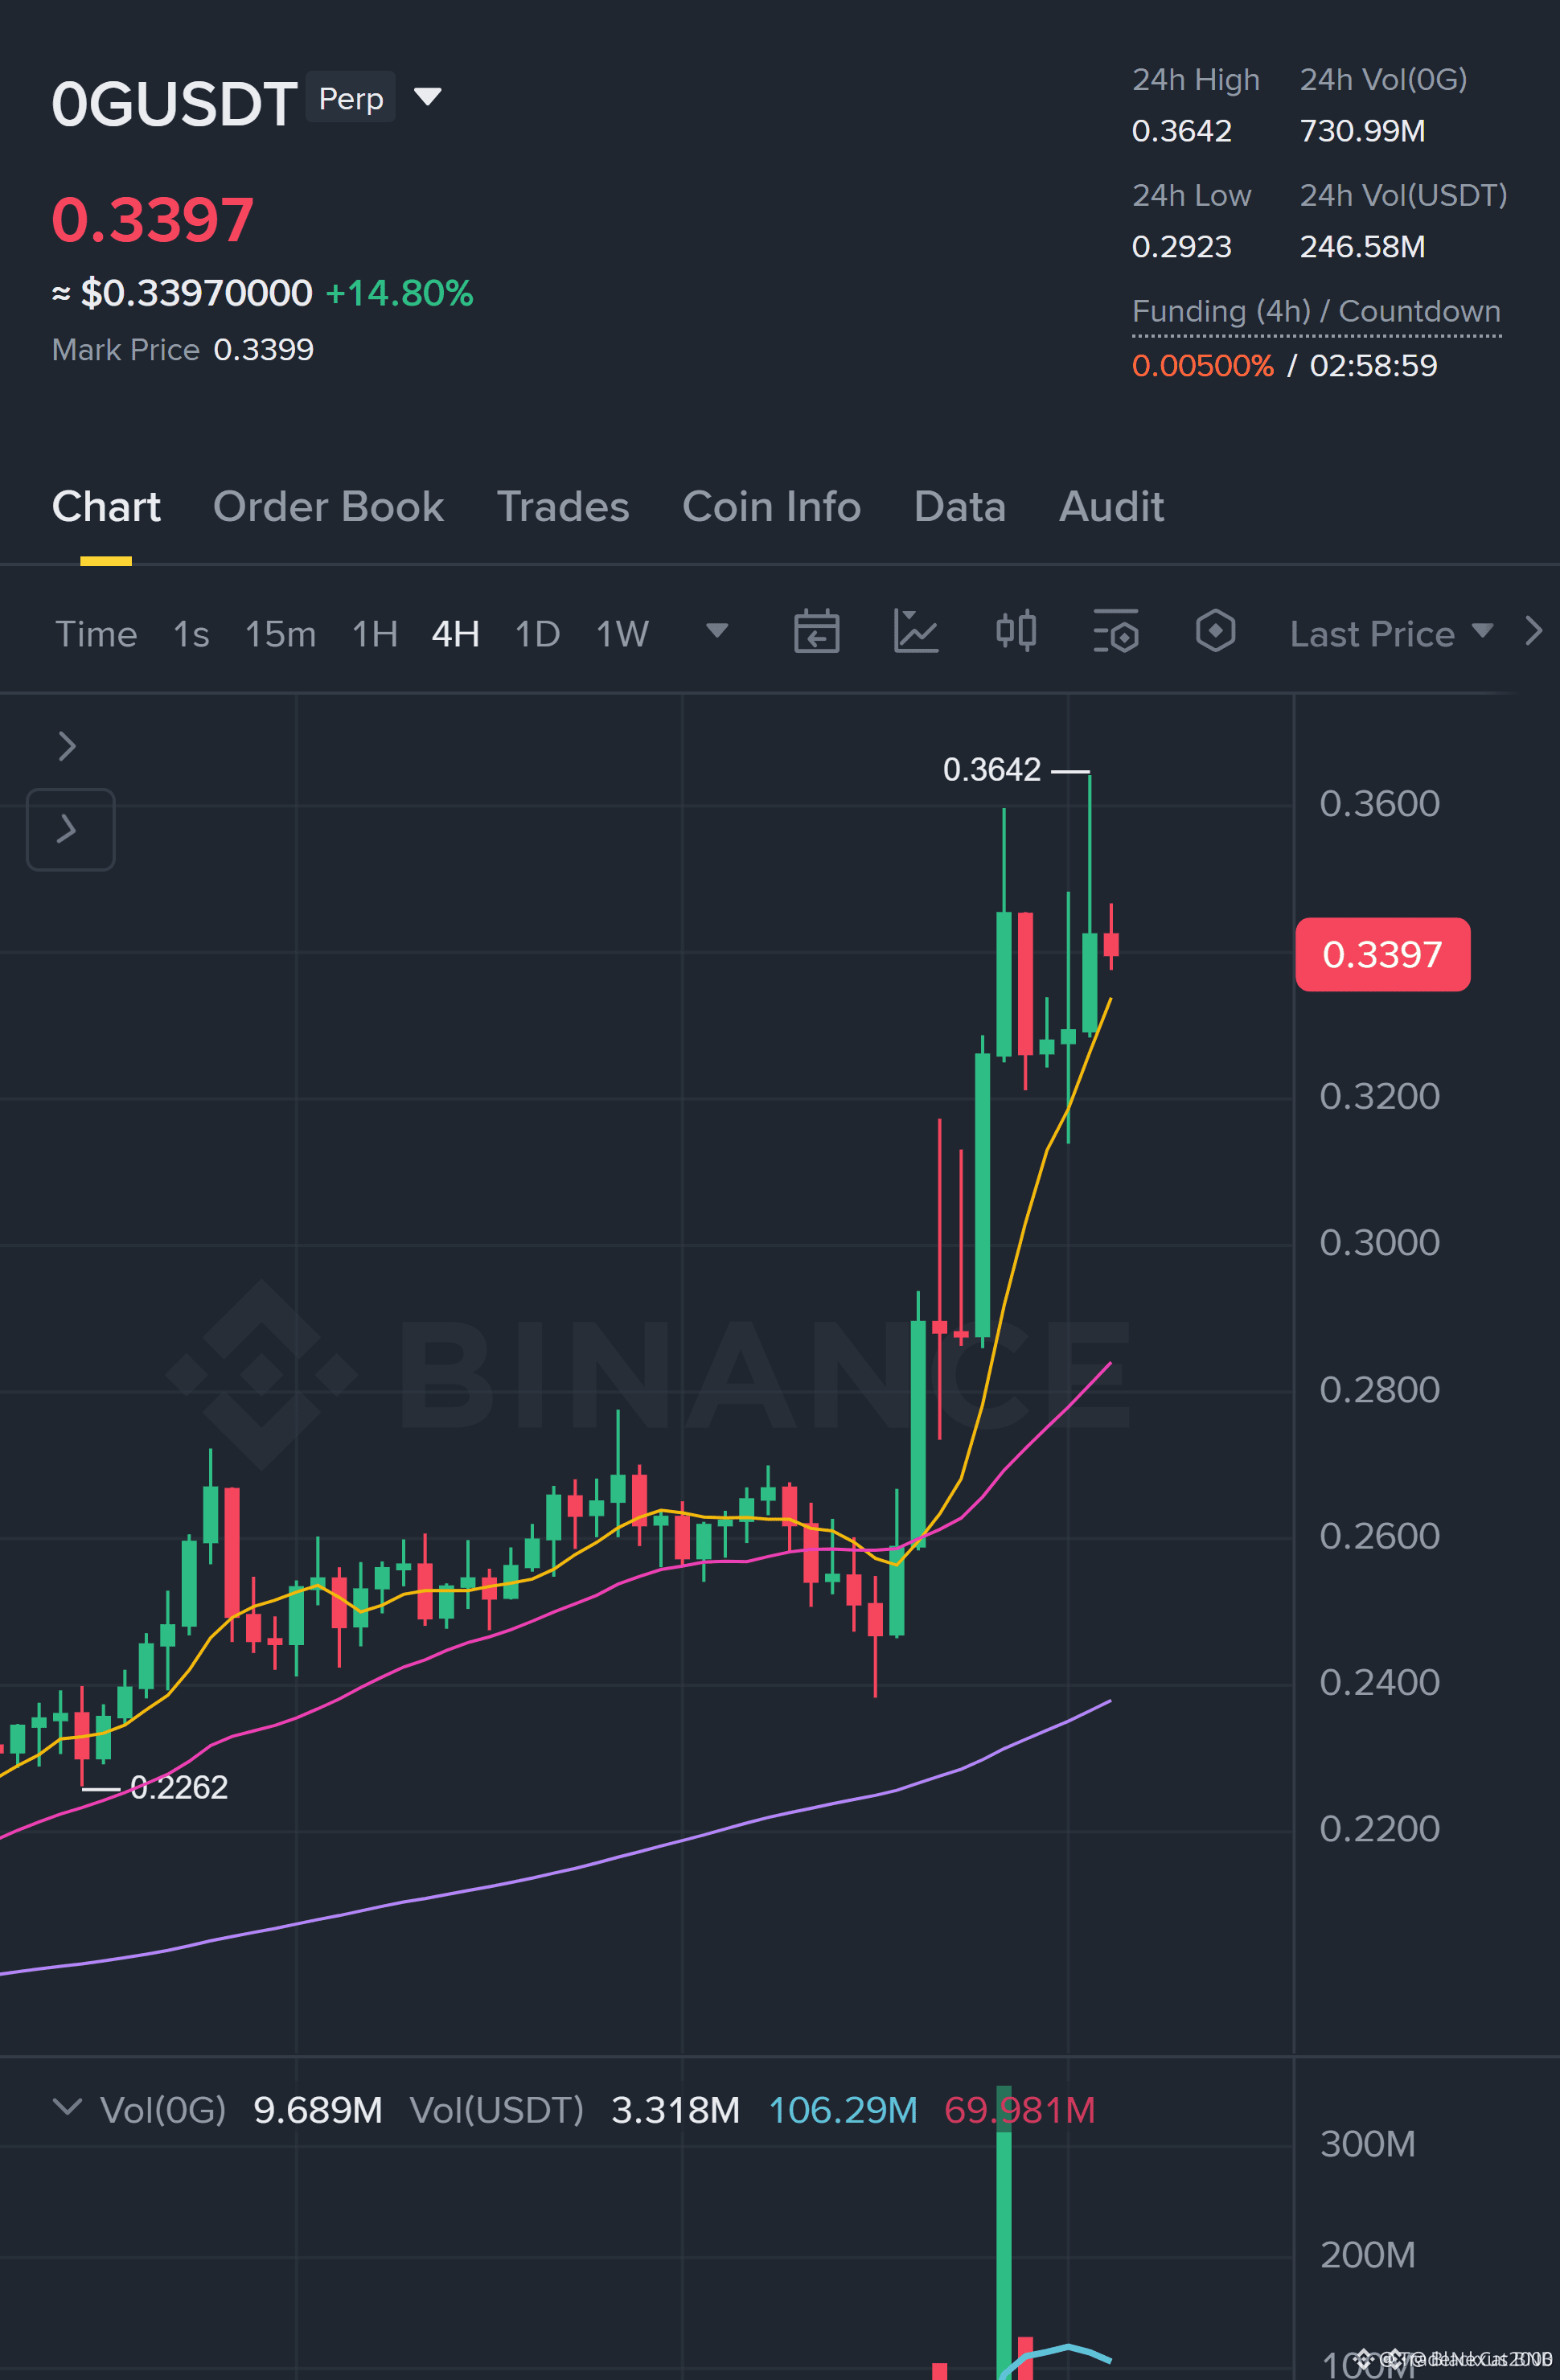Viewport: 1560px width, 2380px height.
Task: Choose the 15m interval
Action: tap(281, 634)
